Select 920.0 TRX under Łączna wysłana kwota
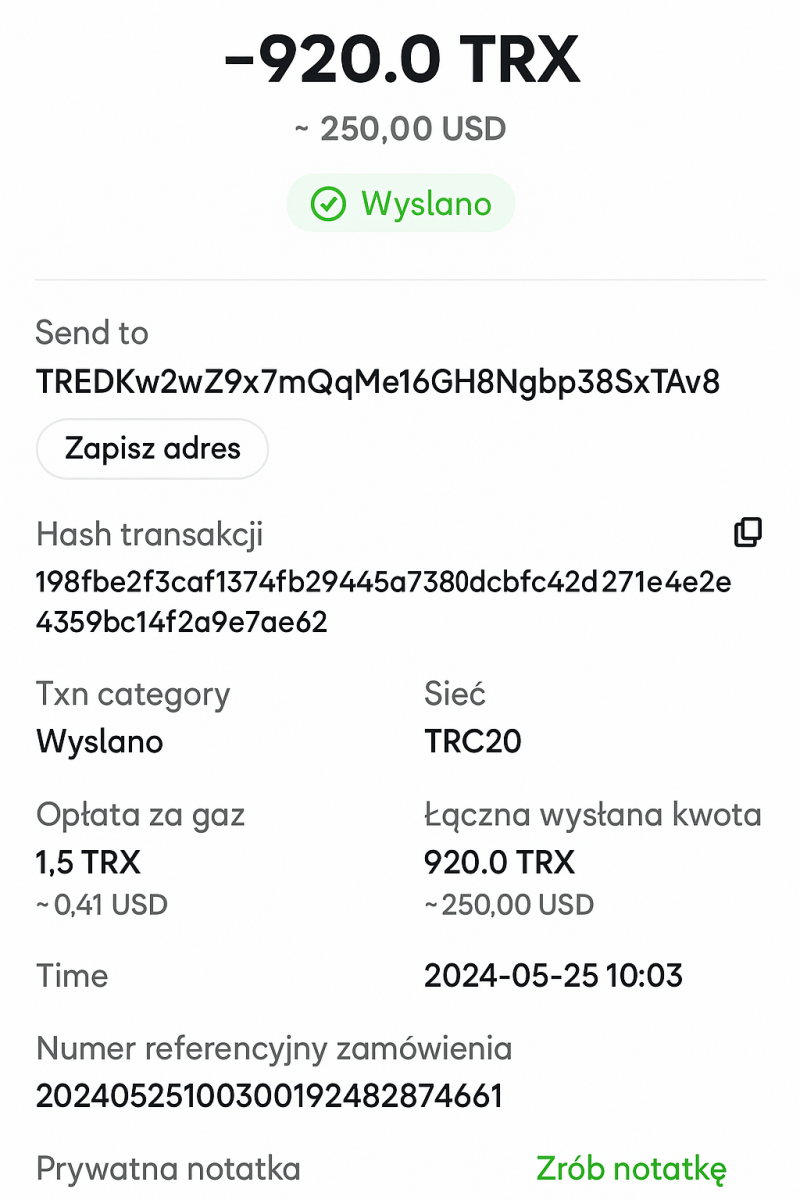This screenshot has height=1200, width=800. pos(500,862)
